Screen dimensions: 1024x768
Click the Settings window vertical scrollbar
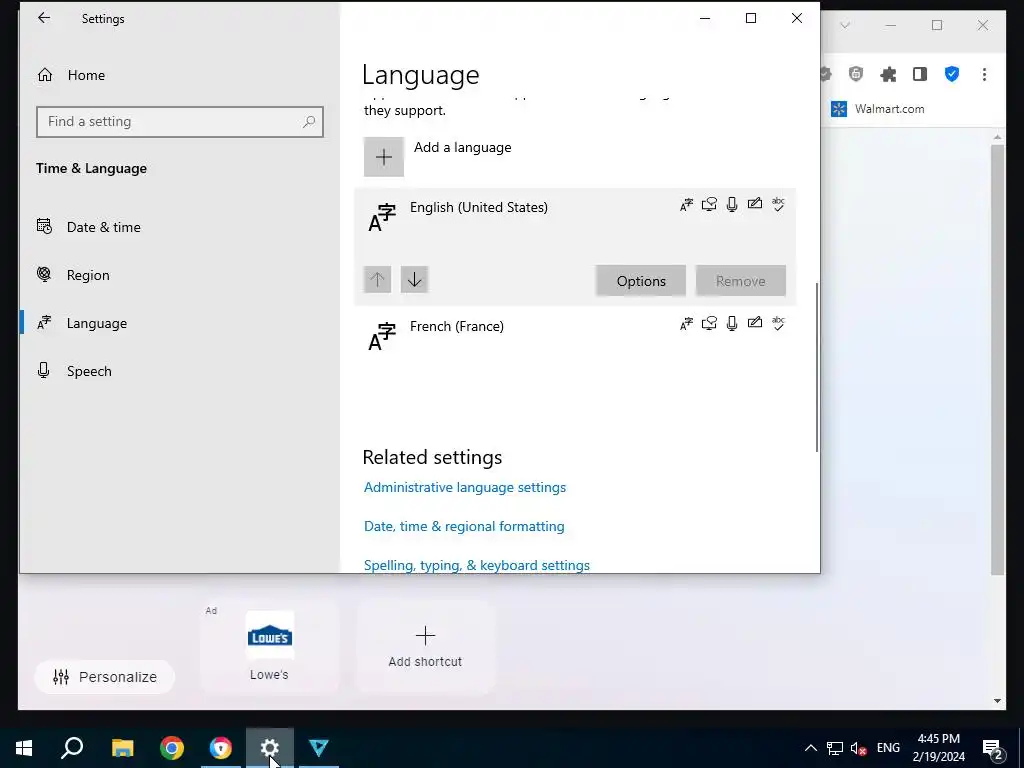pyautogui.click(x=816, y=366)
